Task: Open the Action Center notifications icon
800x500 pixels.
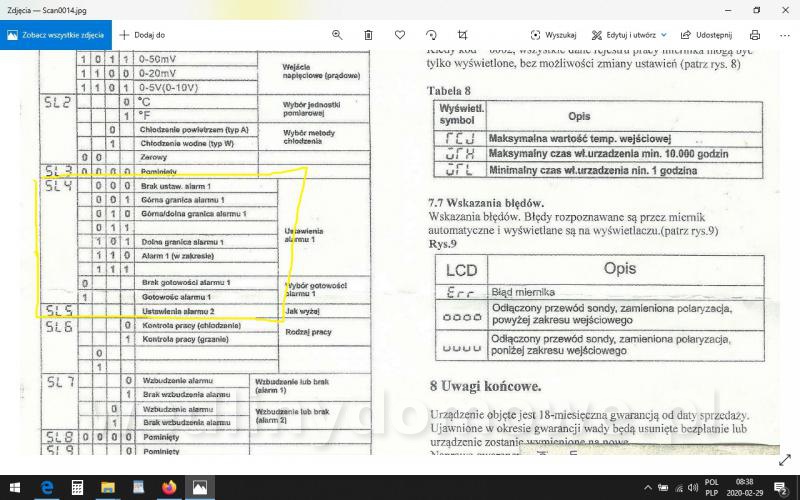Action: click(781, 488)
